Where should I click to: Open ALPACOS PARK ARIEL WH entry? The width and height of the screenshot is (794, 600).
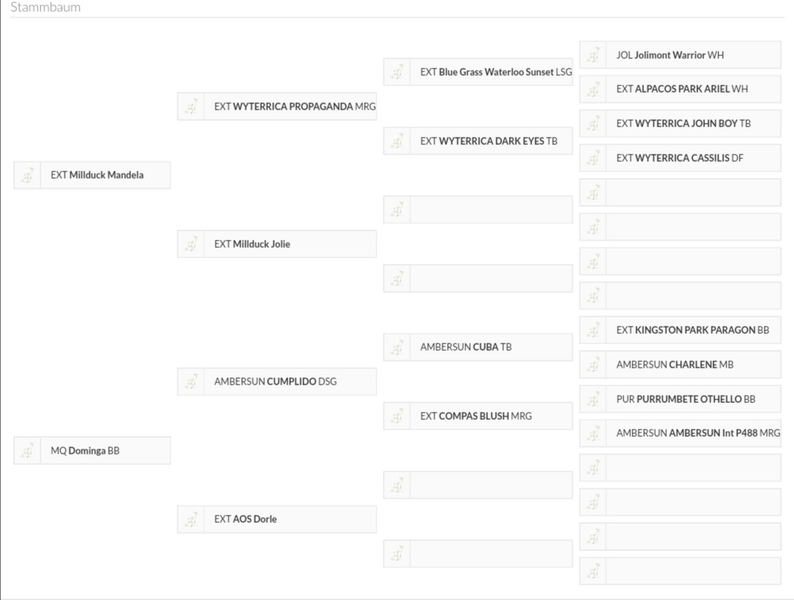click(682, 89)
